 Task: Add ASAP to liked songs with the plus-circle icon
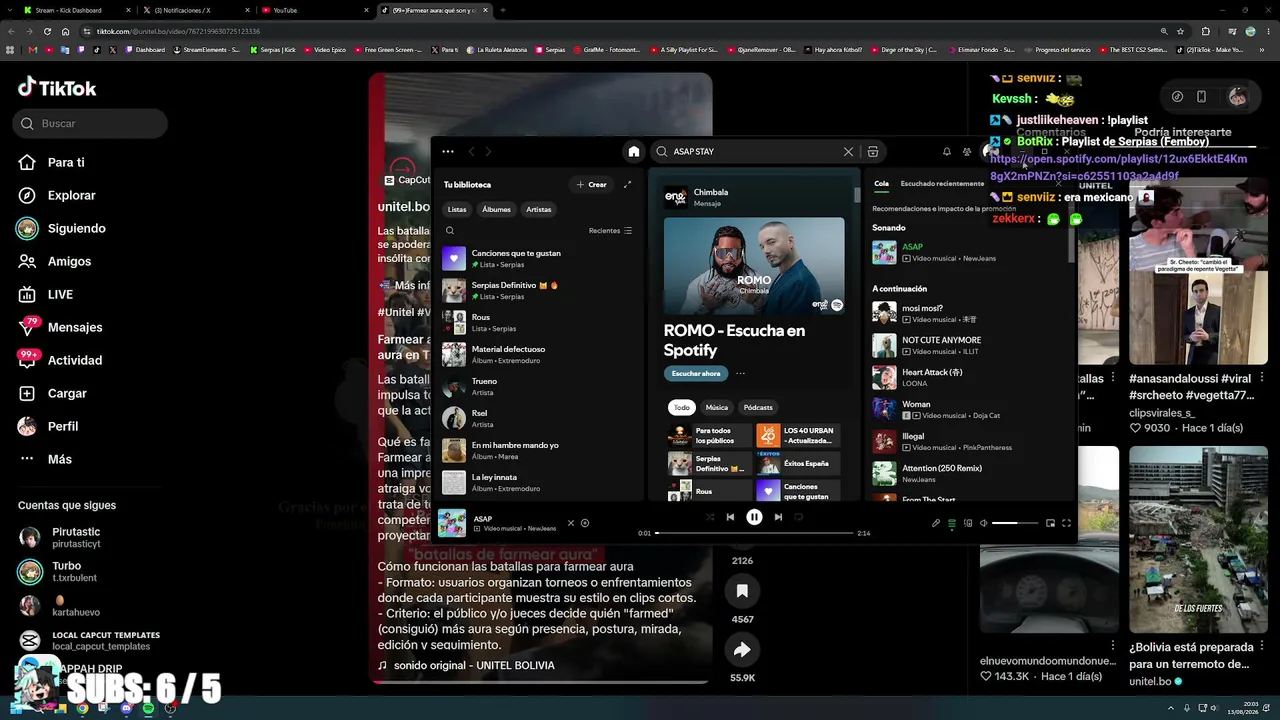coord(585,523)
